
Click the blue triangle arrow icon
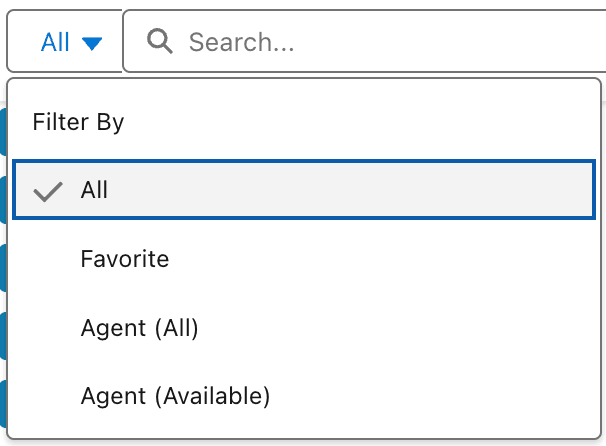(x=92, y=43)
